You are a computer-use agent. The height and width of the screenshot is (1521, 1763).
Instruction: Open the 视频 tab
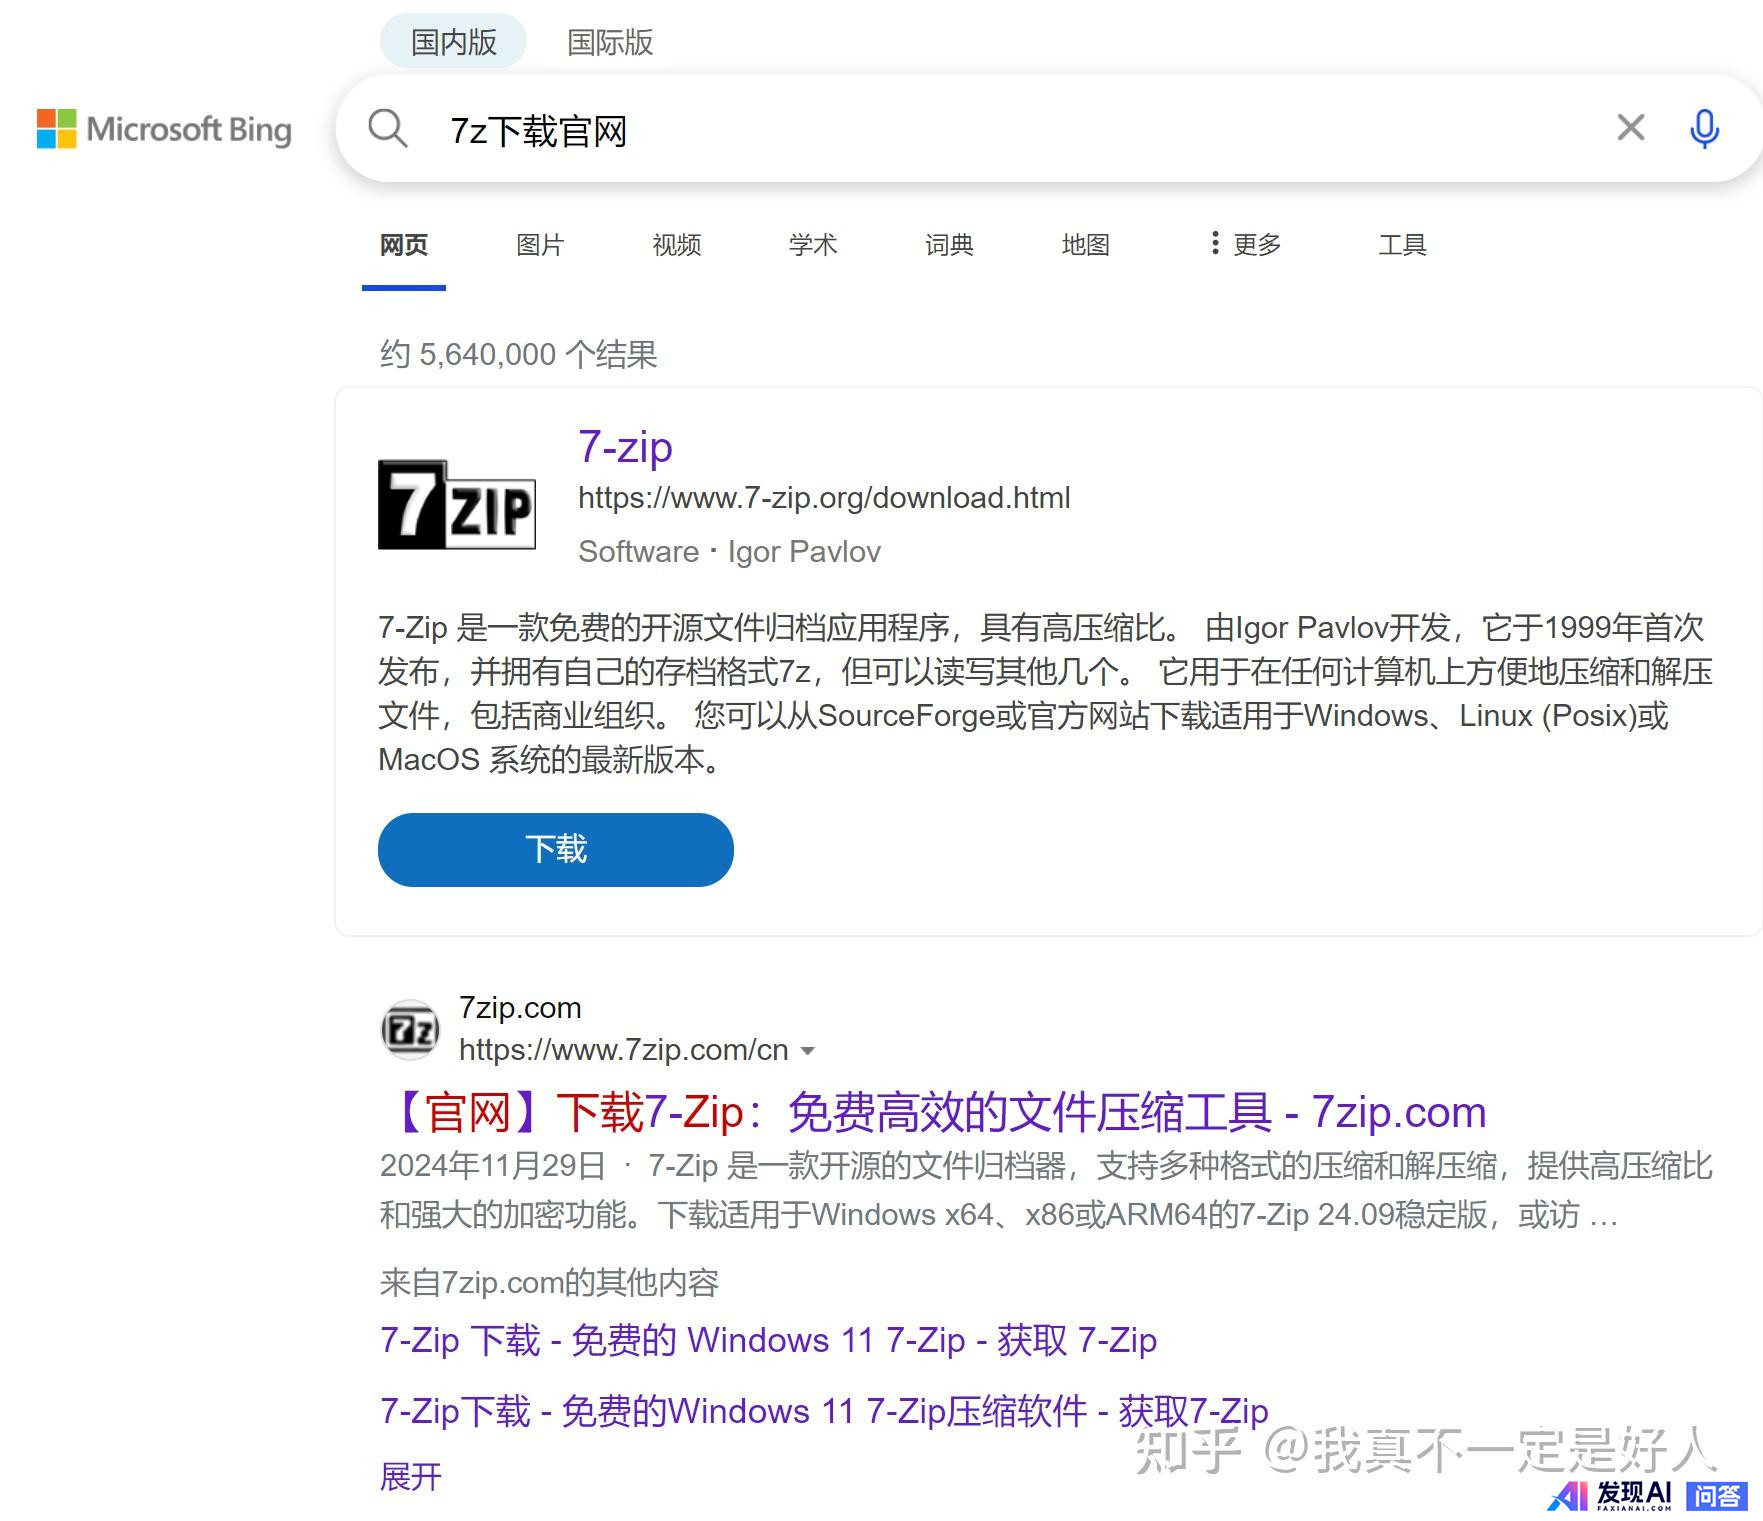[x=677, y=245]
